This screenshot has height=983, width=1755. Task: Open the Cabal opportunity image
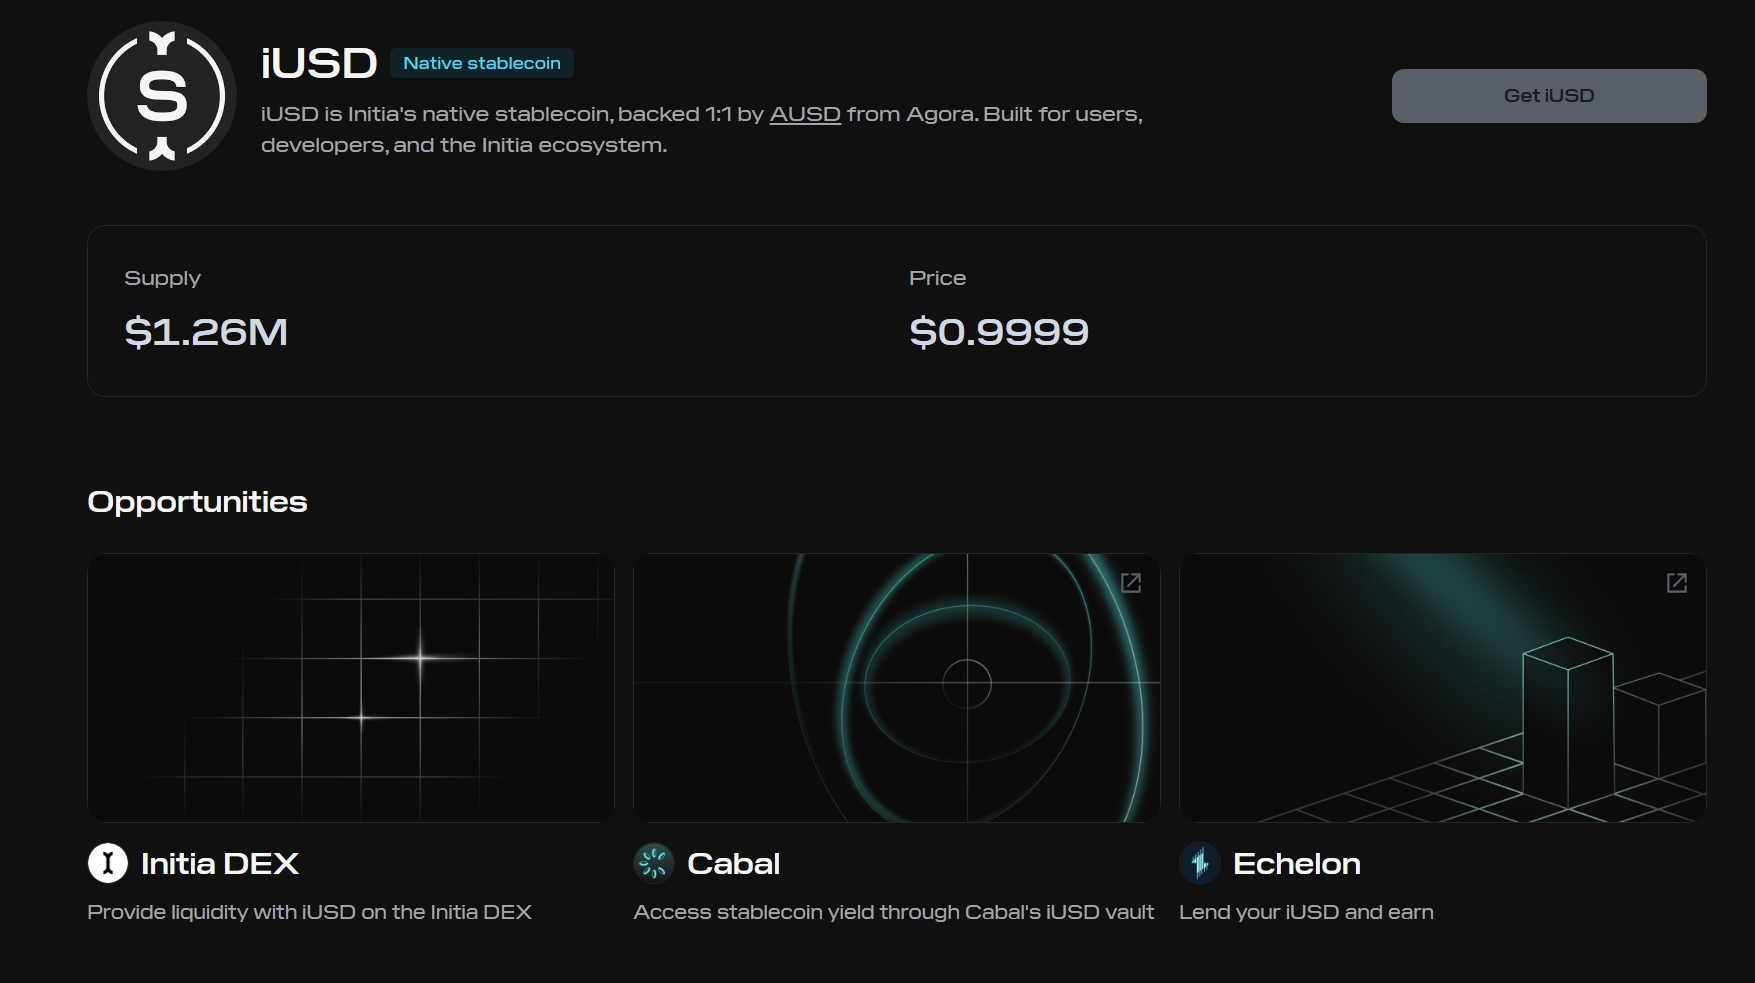896,688
